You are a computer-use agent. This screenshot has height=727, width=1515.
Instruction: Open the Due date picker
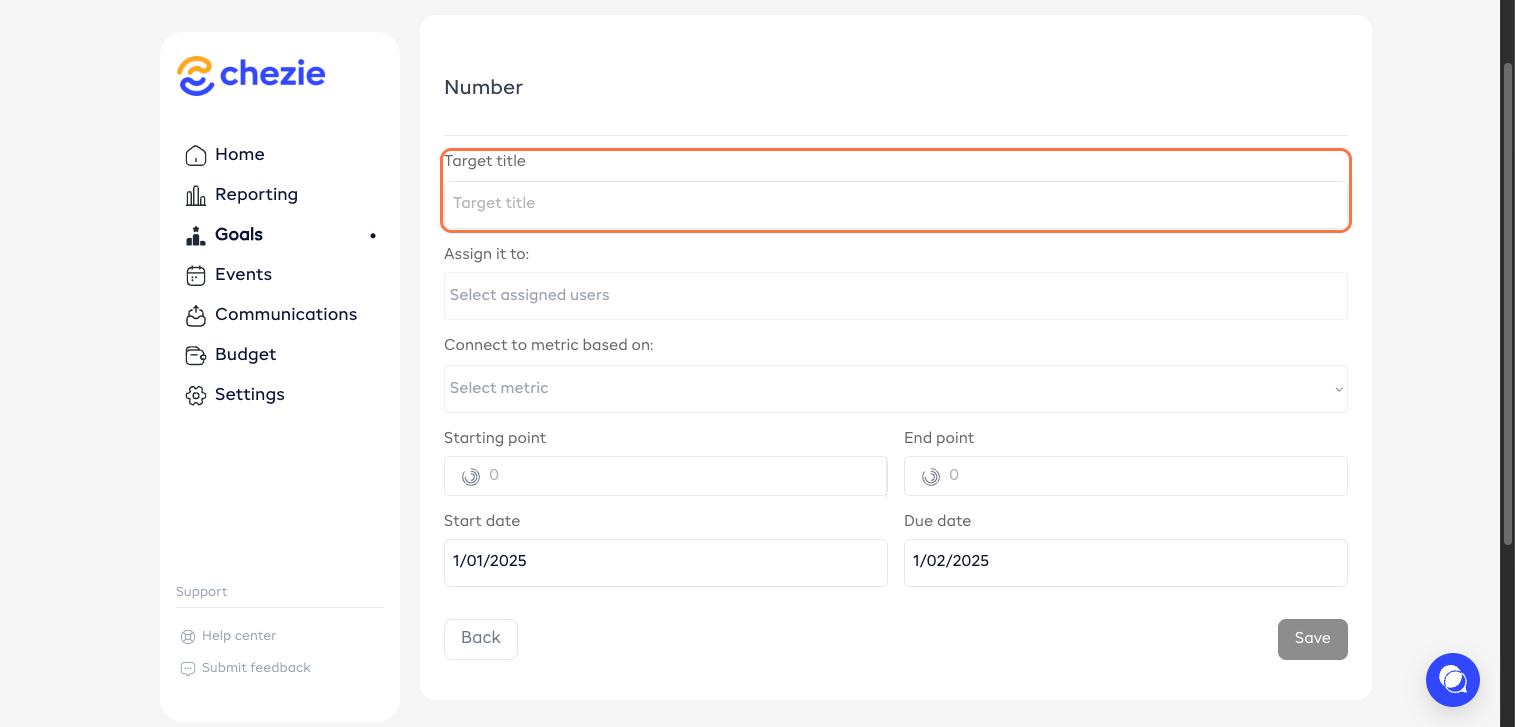(x=1125, y=562)
